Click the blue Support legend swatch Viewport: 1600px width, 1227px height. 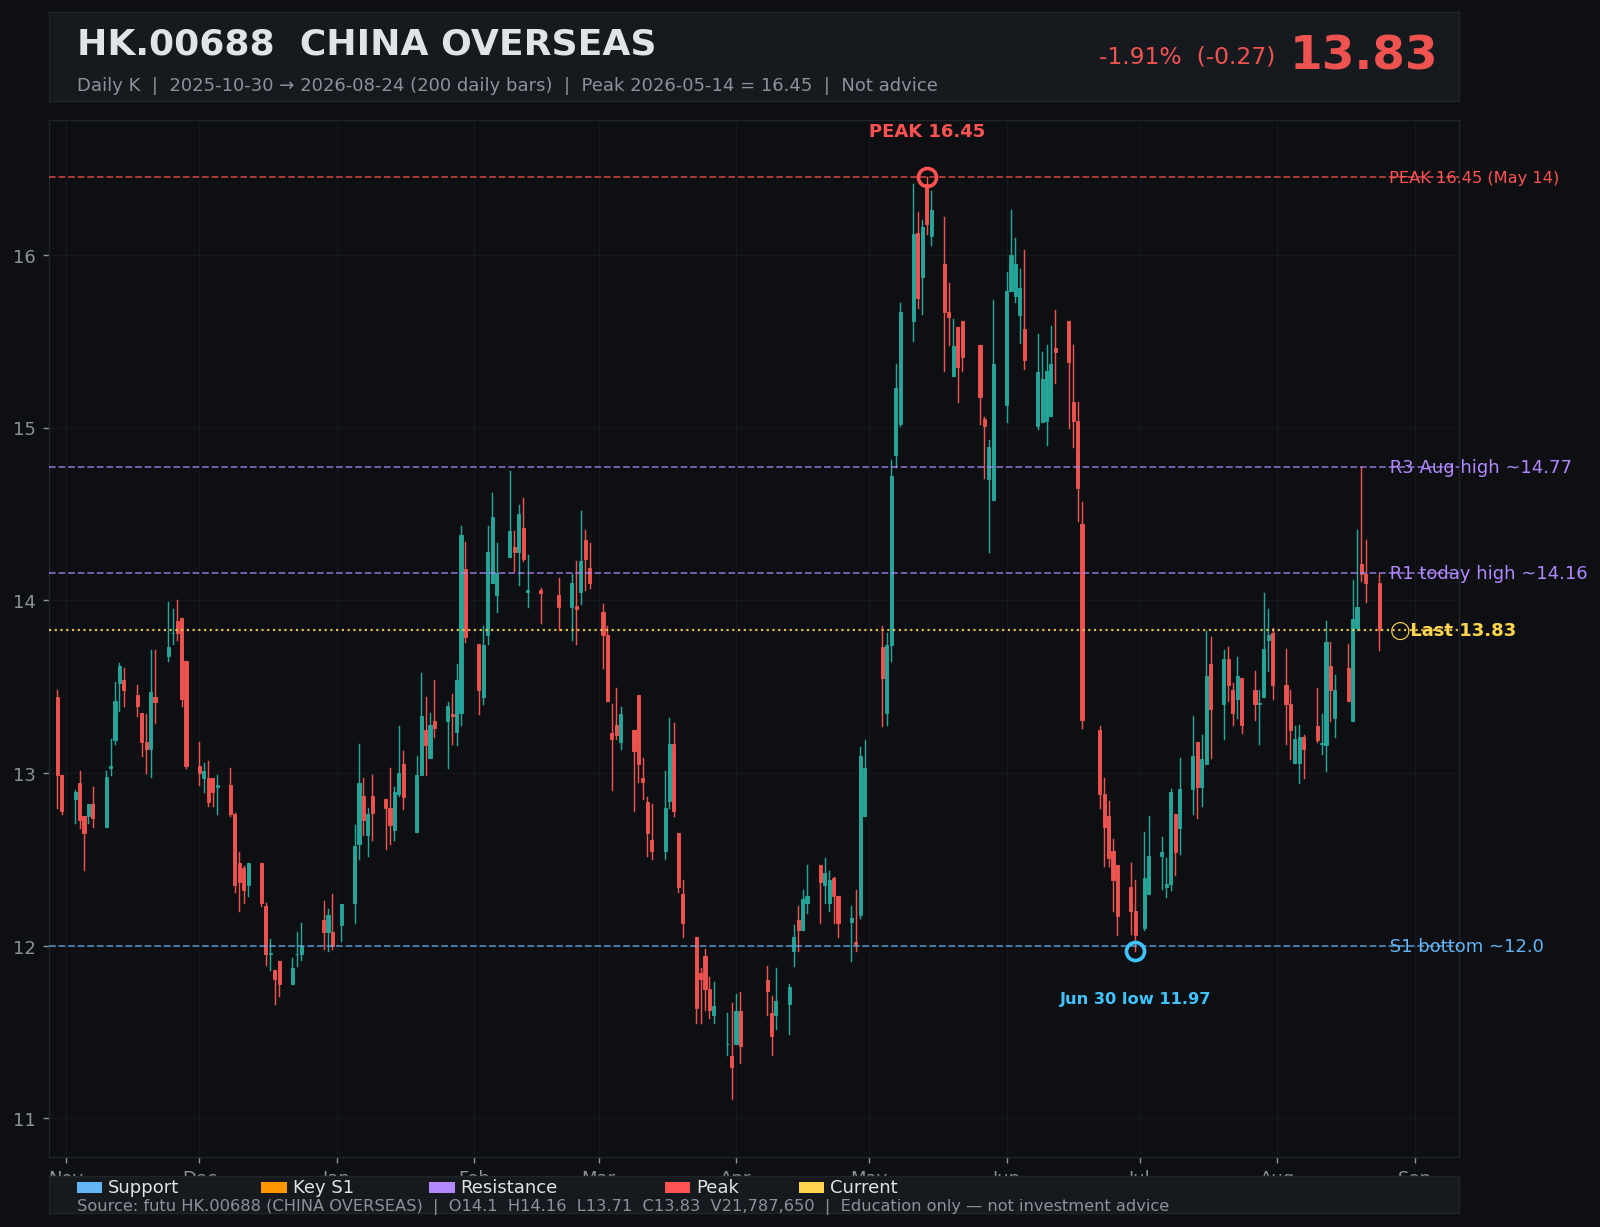click(89, 1187)
